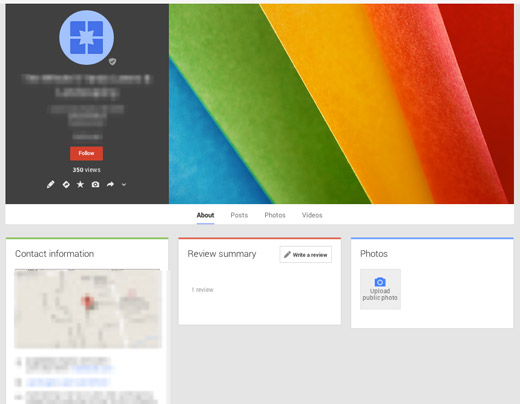Image resolution: width=520 pixels, height=404 pixels.
Task: Go to the Videos tab
Action: [x=312, y=215]
